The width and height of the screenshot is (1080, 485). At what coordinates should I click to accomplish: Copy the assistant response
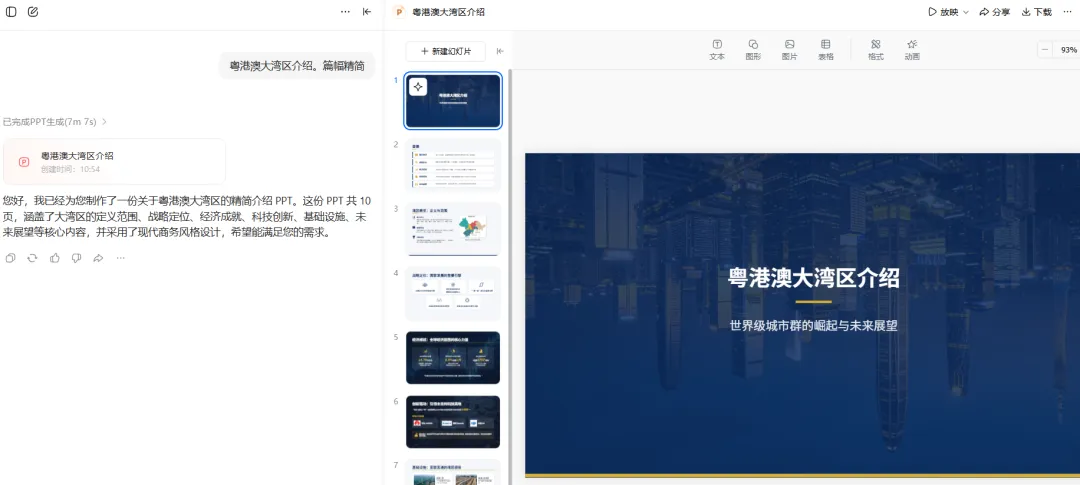(x=10, y=258)
